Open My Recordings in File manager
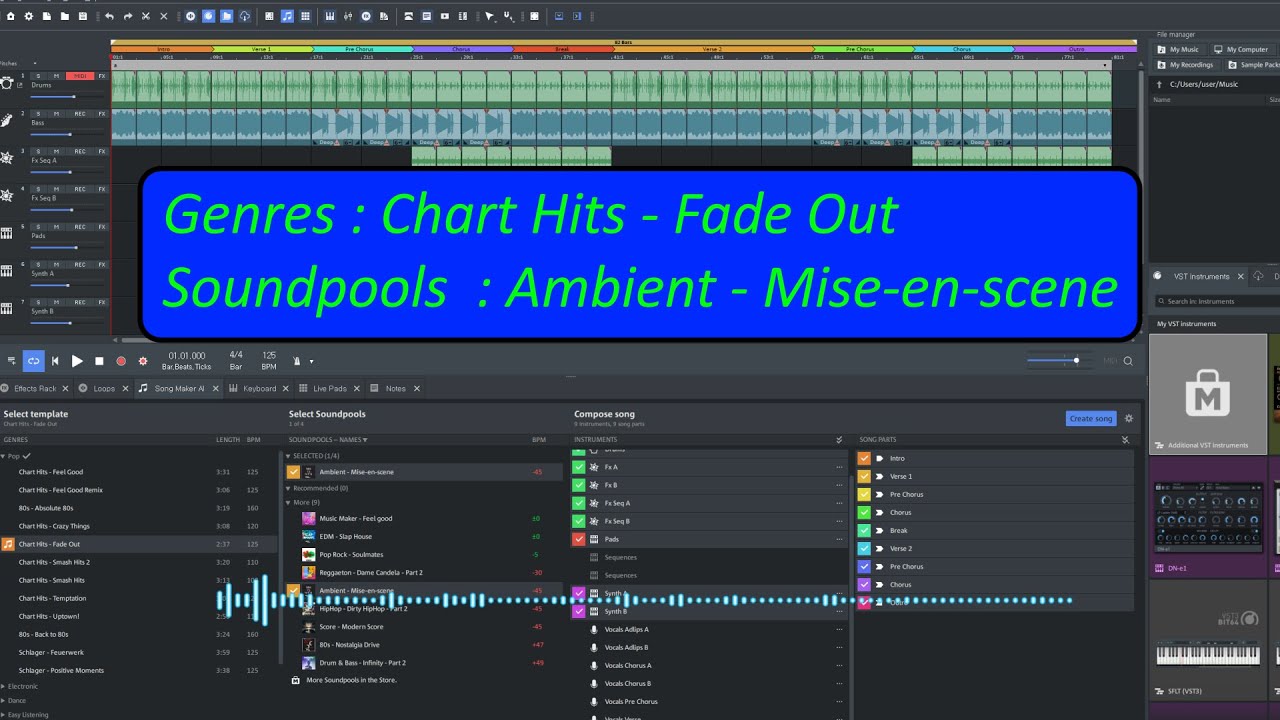Image resolution: width=1280 pixels, height=720 pixels. (1184, 65)
